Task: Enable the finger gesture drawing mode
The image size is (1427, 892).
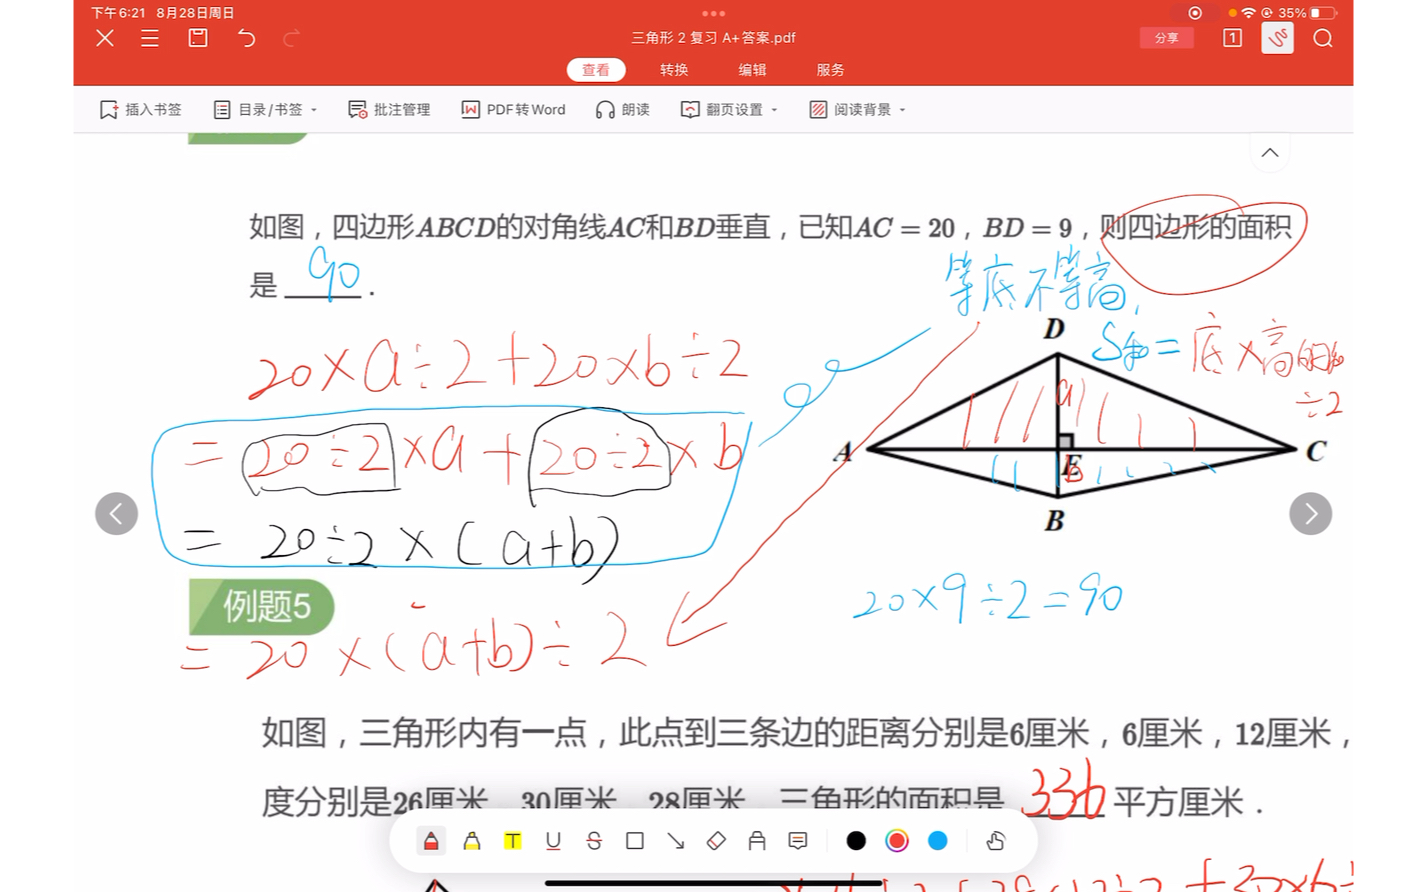Action: [x=996, y=841]
